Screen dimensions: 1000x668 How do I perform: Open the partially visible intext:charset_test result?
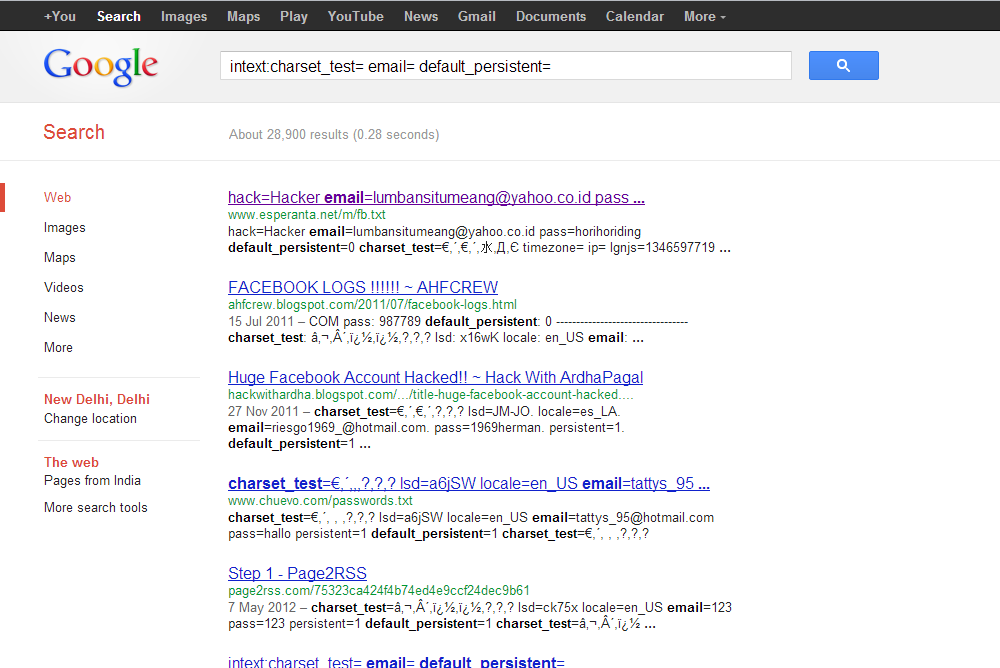pos(396,662)
